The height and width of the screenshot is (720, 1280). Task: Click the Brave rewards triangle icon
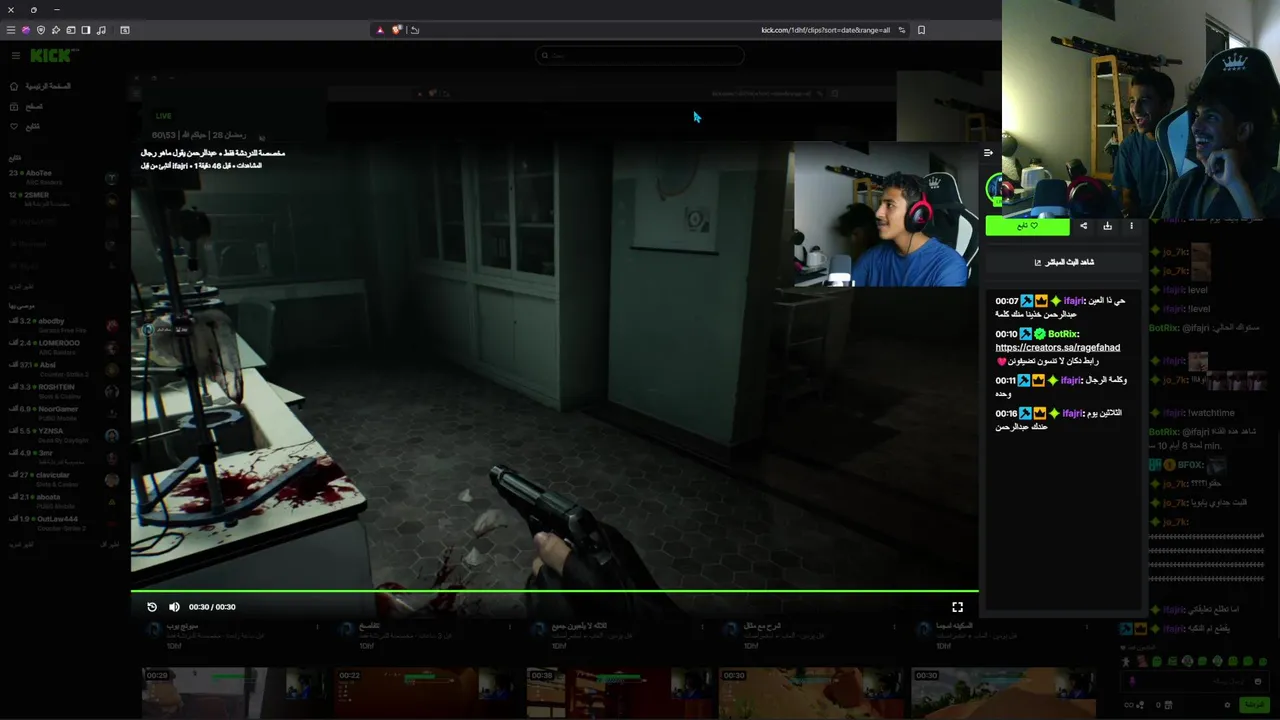pyautogui.click(x=380, y=30)
